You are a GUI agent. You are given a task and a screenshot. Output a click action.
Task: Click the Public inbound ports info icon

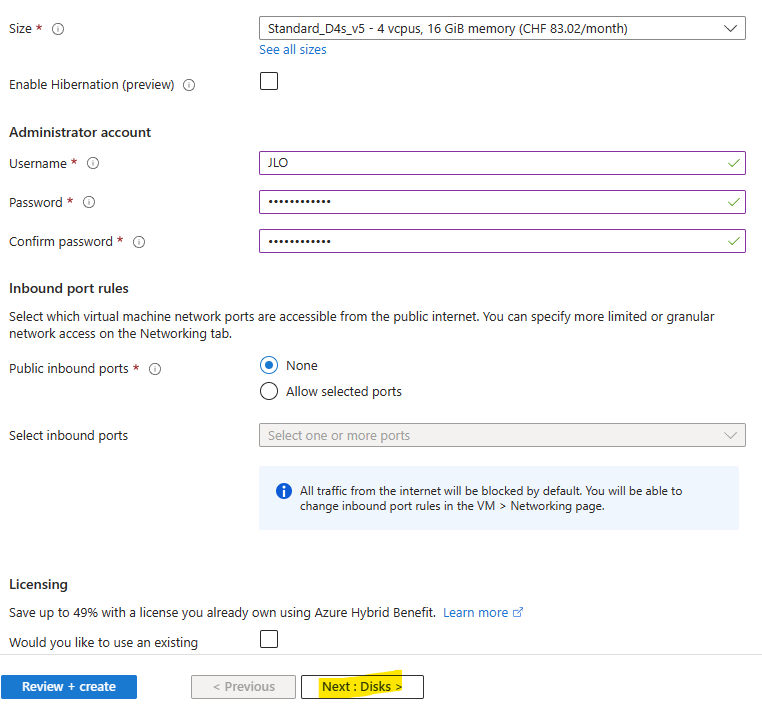pos(155,369)
